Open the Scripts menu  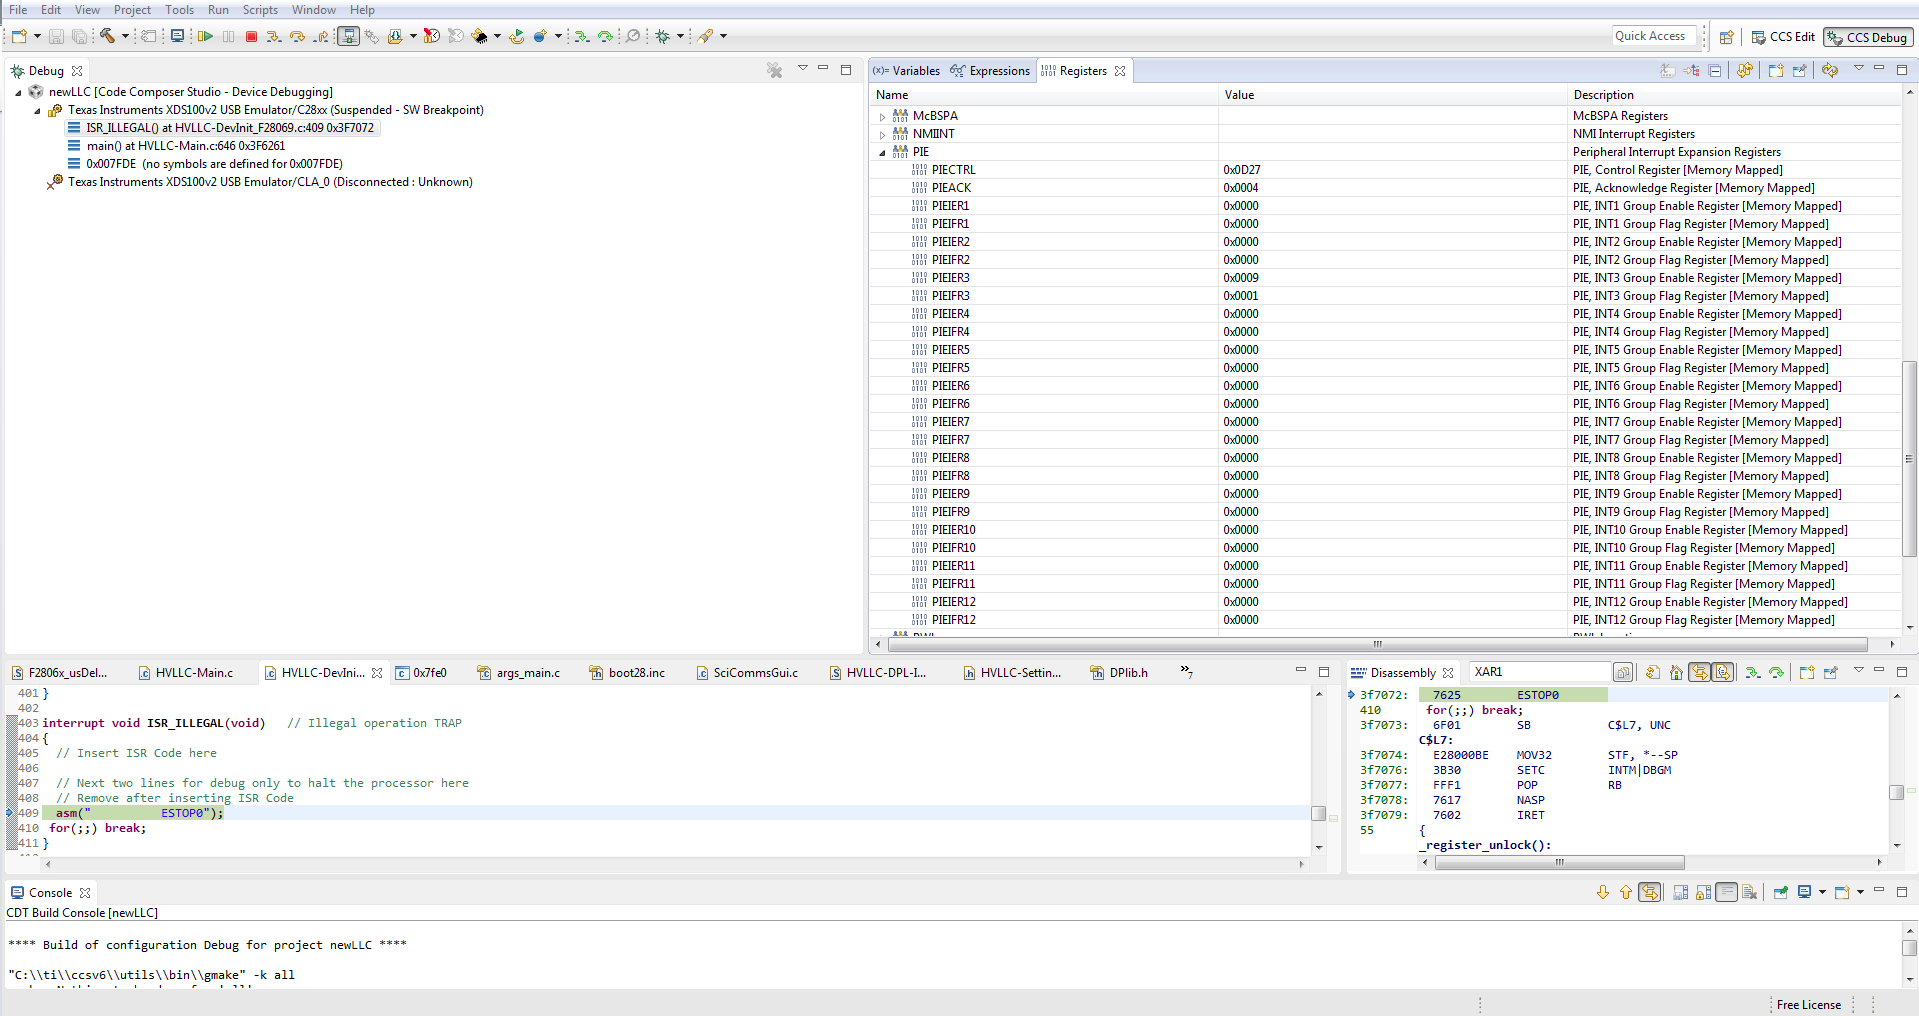click(260, 10)
